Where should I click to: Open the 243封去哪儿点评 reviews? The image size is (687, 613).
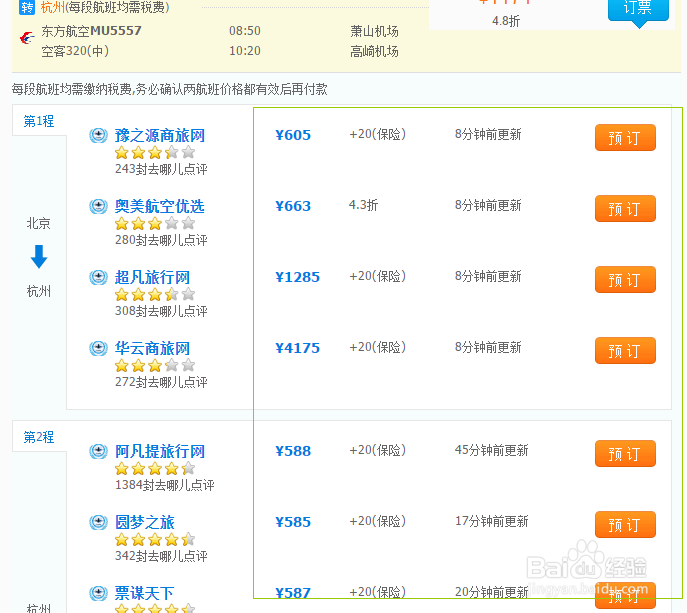[161, 169]
